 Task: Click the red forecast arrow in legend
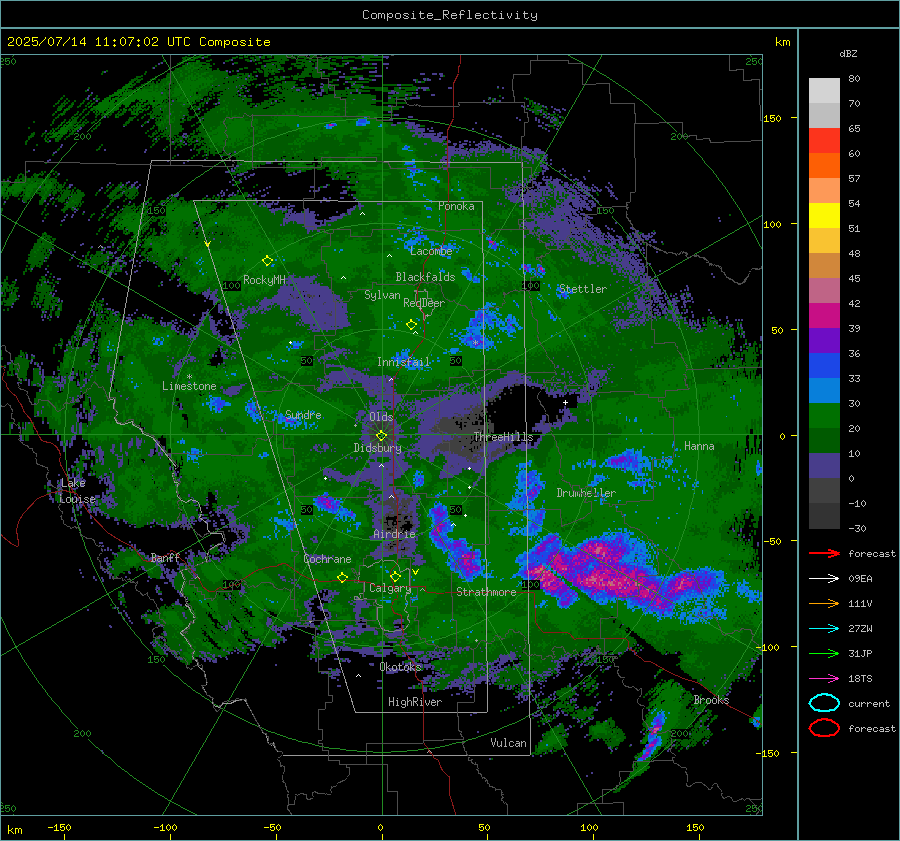pyautogui.click(x=824, y=553)
